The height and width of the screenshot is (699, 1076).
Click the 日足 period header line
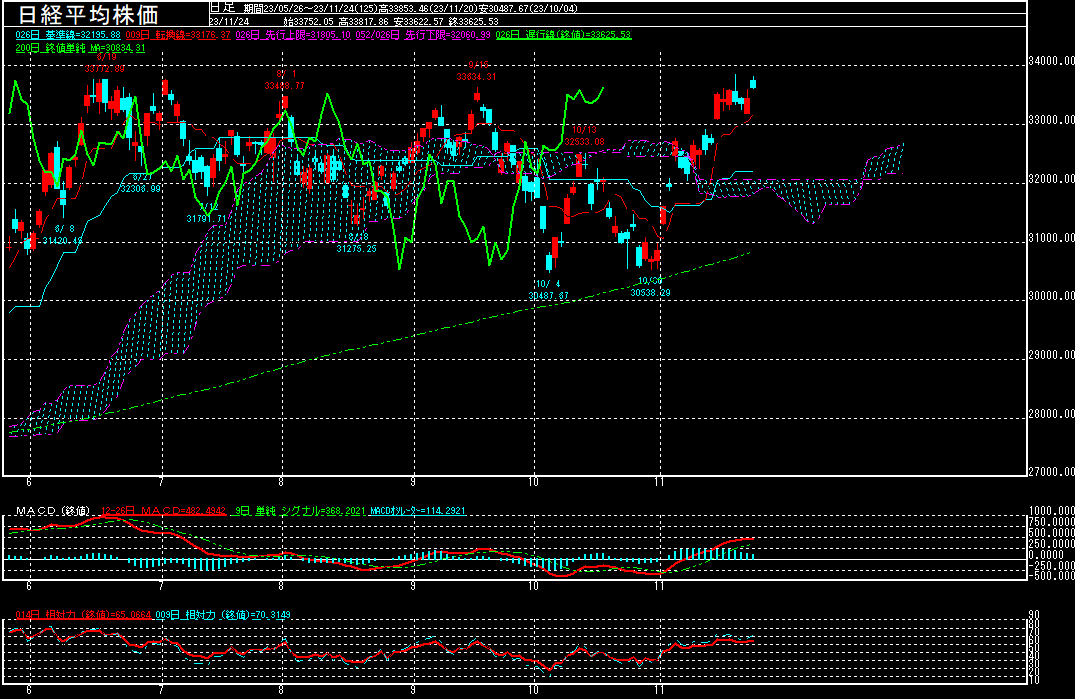394,8
